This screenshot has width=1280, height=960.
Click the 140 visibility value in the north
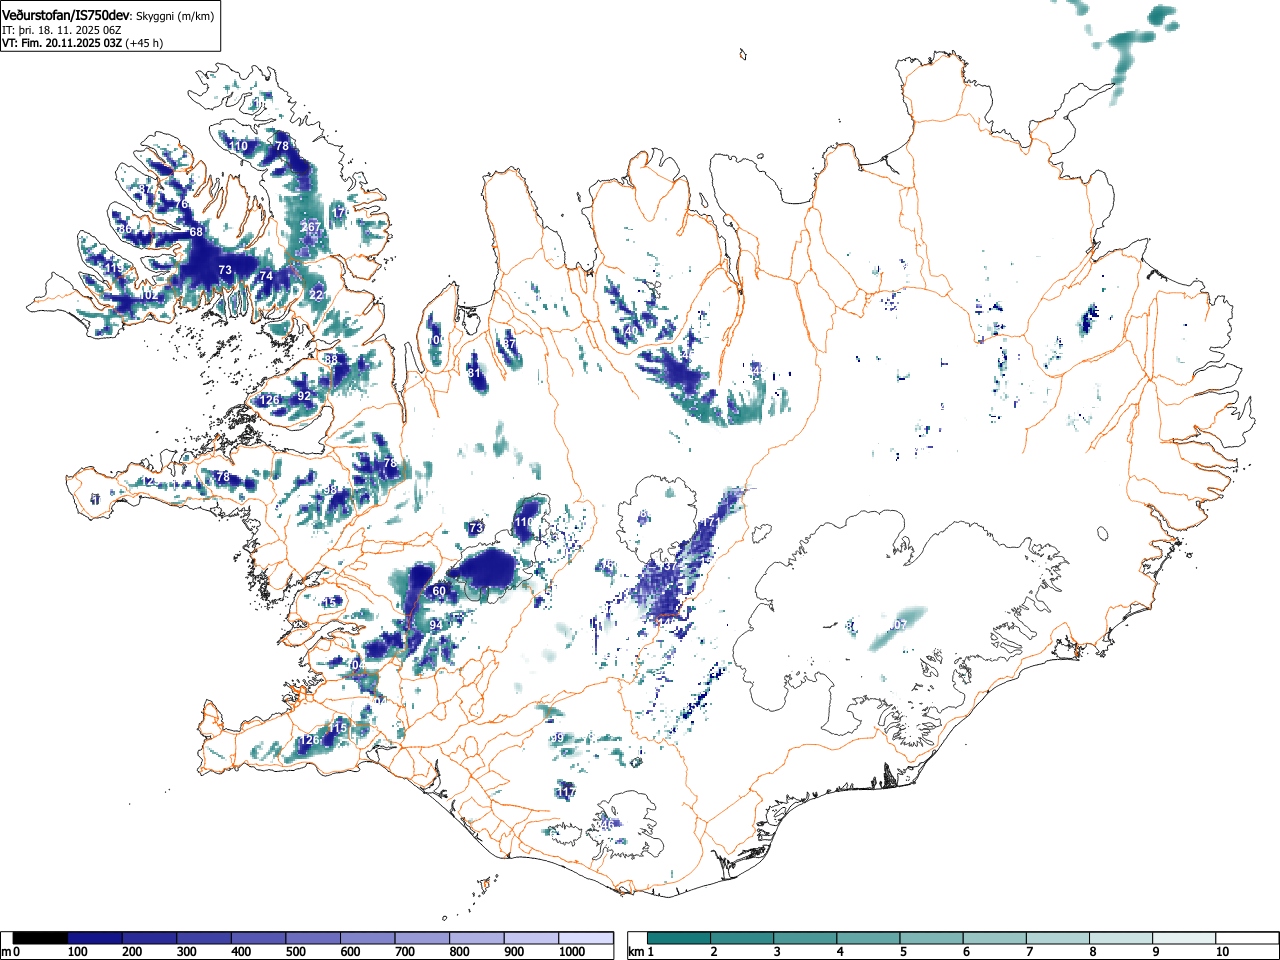[629, 331]
